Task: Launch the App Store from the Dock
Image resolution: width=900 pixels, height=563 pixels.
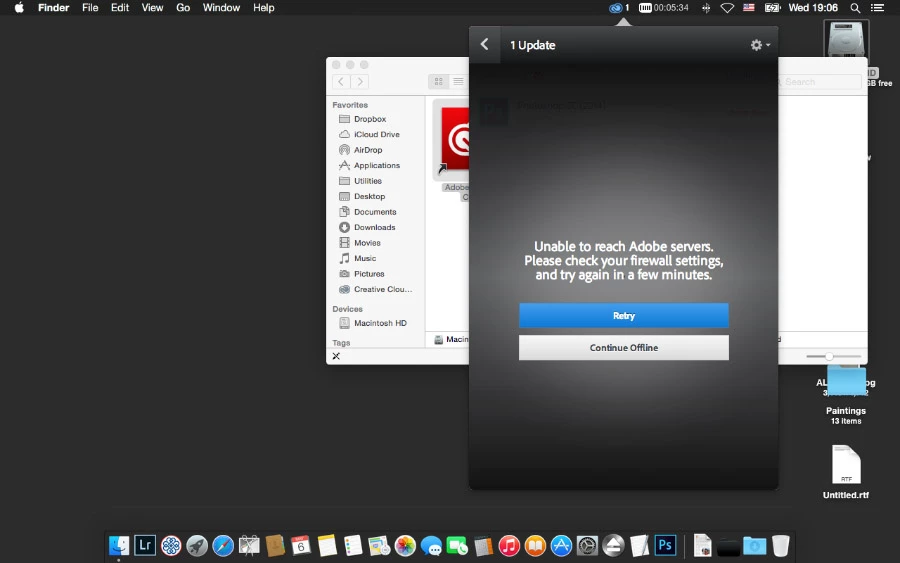Action: (561, 545)
